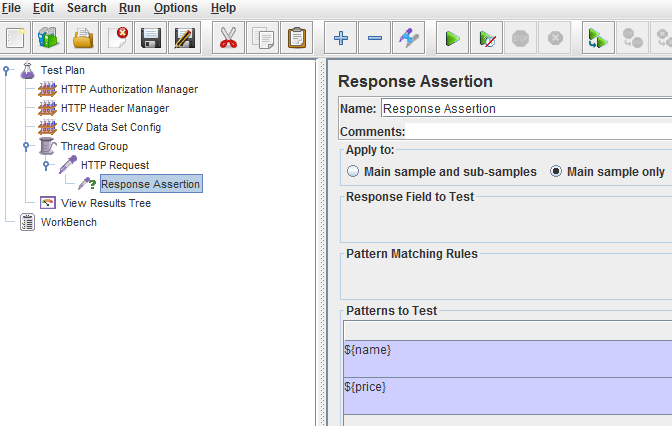Image resolution: width=672 pixels, height=426 pixels.
Task: Save the test plan with the floppy disk icon
Action: [151, 39]
